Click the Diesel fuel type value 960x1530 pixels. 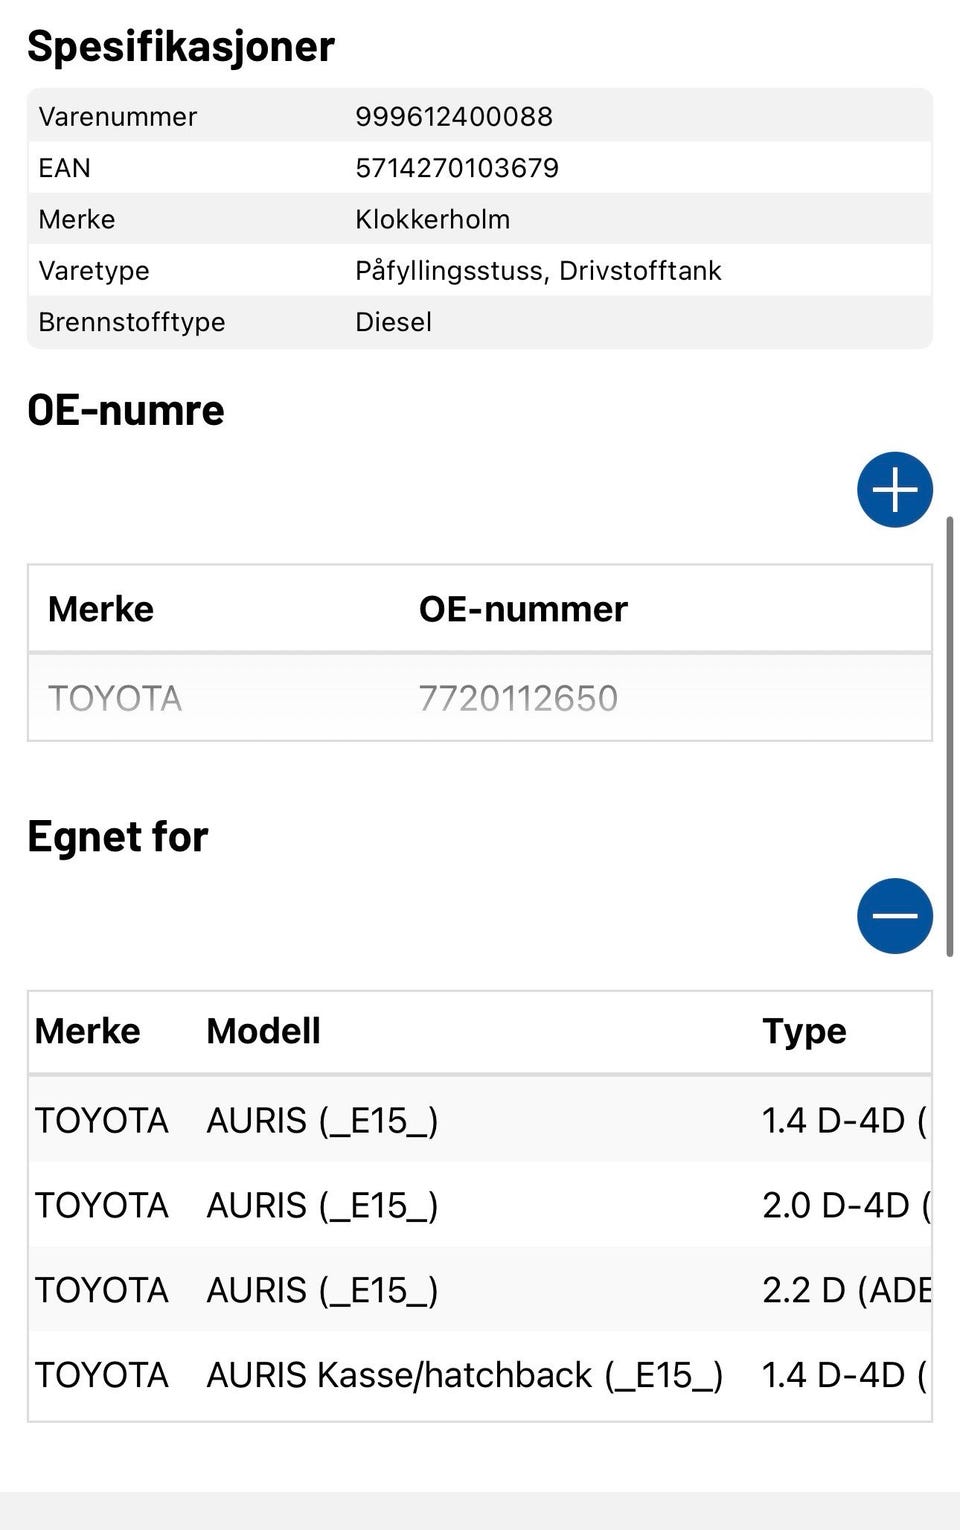393,322
